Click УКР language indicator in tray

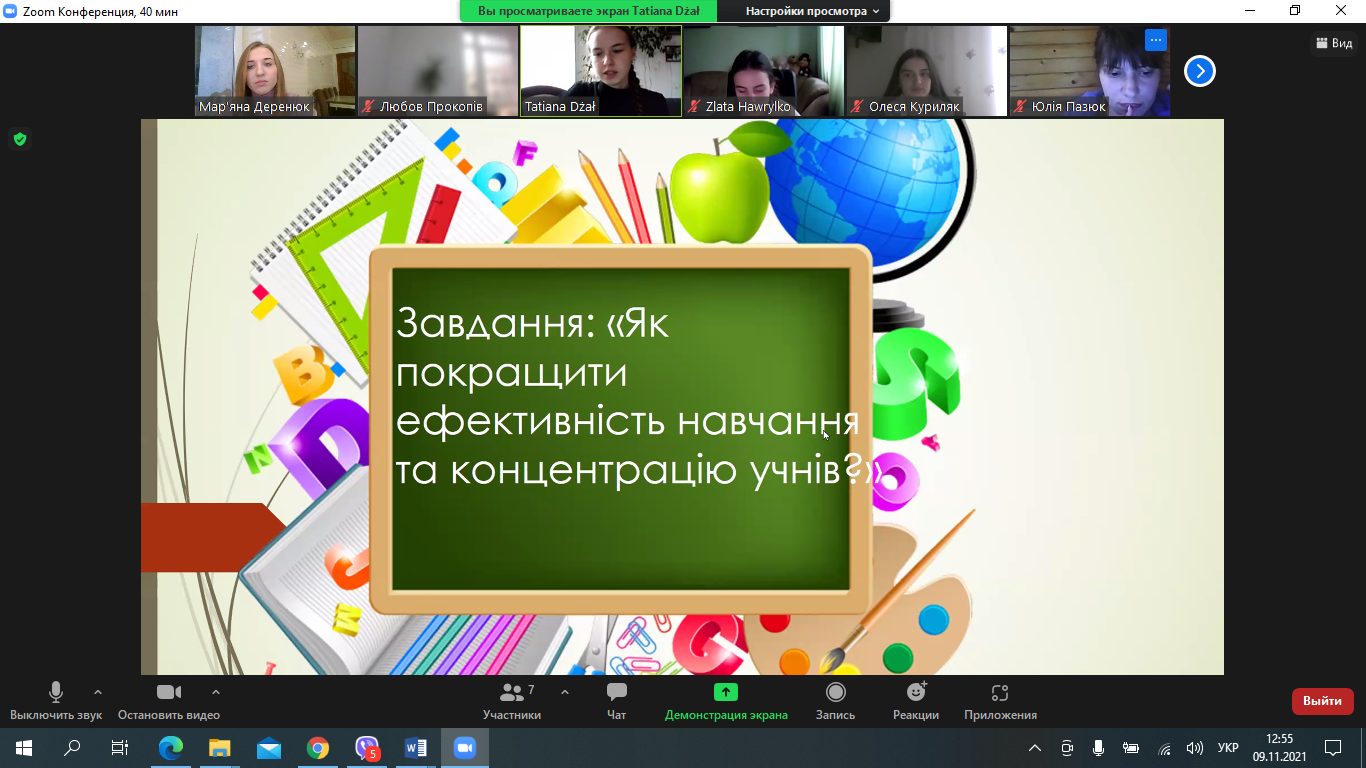click(x=1228, y=748)
